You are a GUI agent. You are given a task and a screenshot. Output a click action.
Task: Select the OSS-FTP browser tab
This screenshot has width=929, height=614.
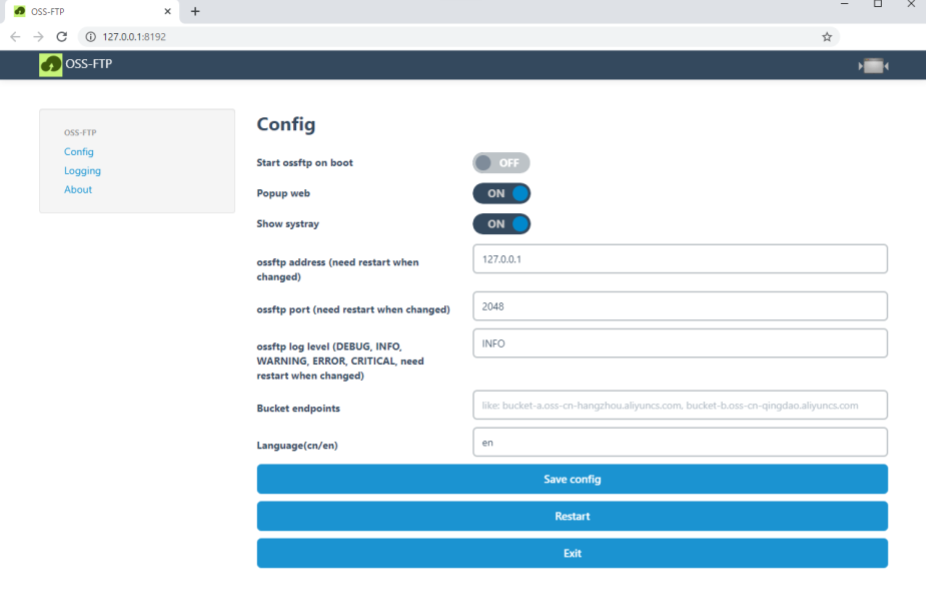(92, 11)
